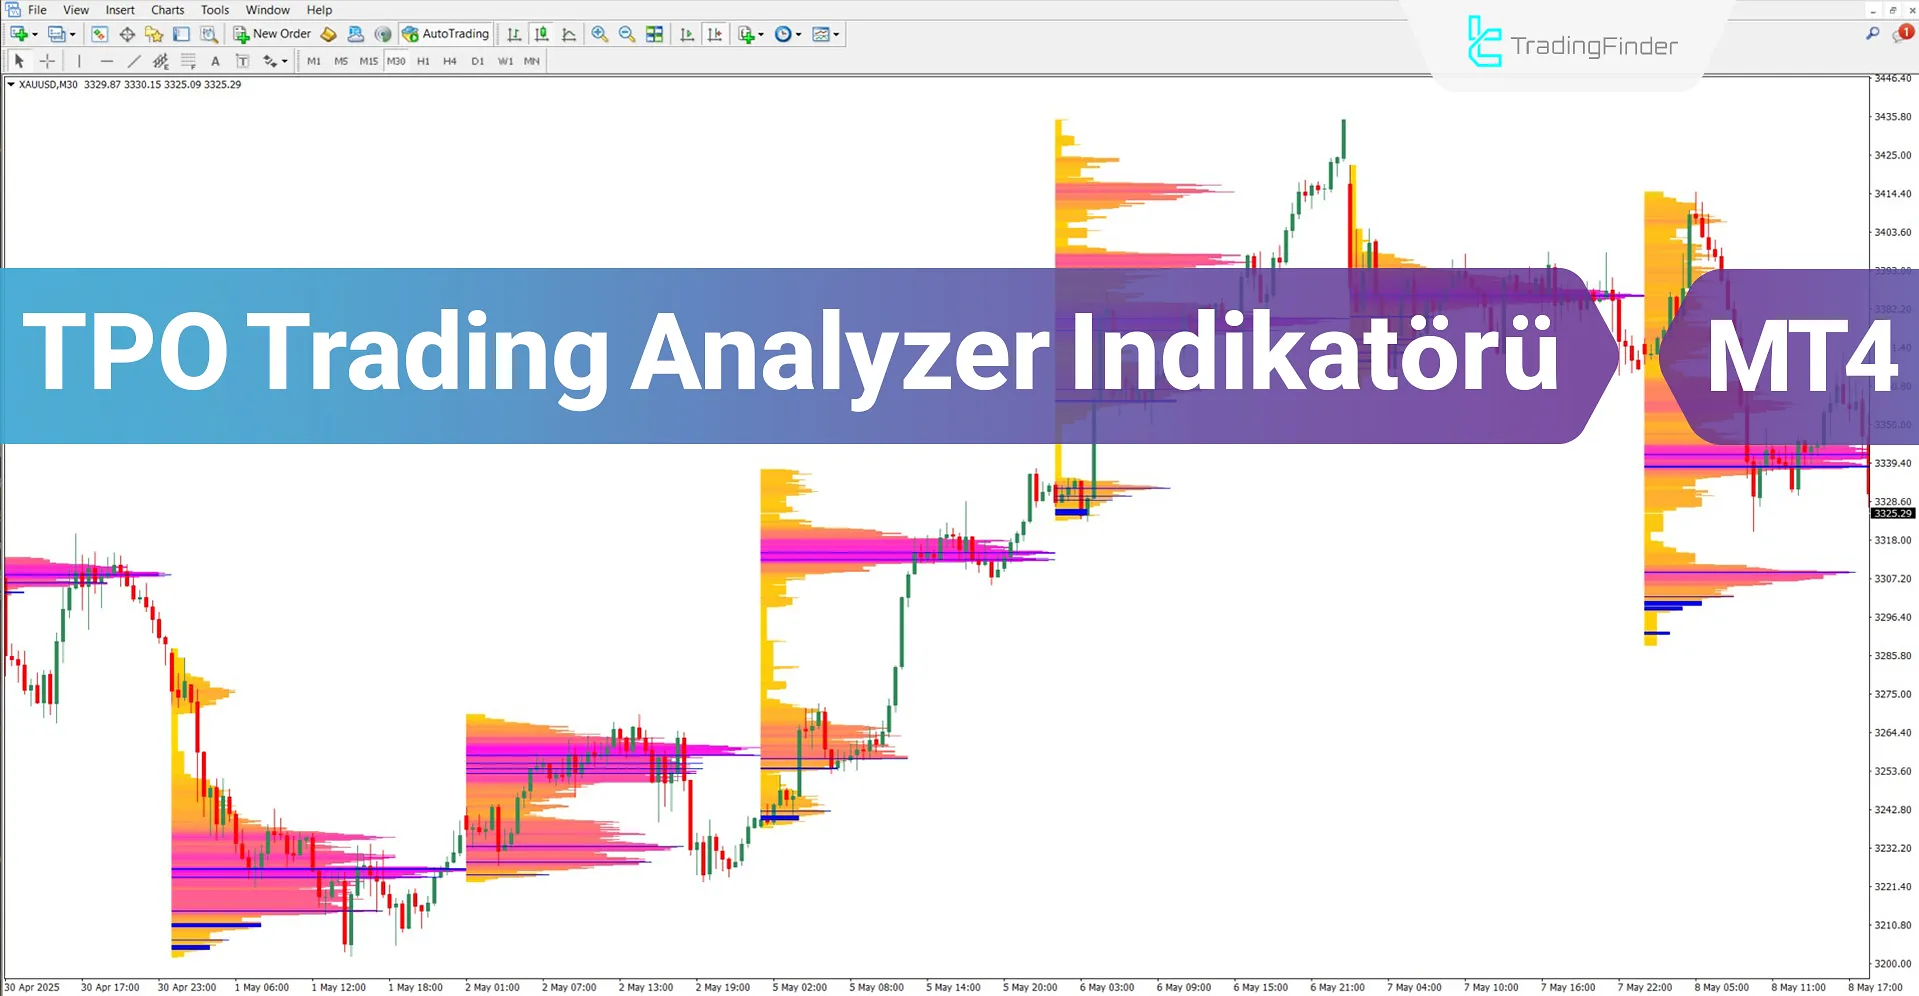The image size is (1919, 996).
Task: Place a New Order
Action: pos(270,33)
